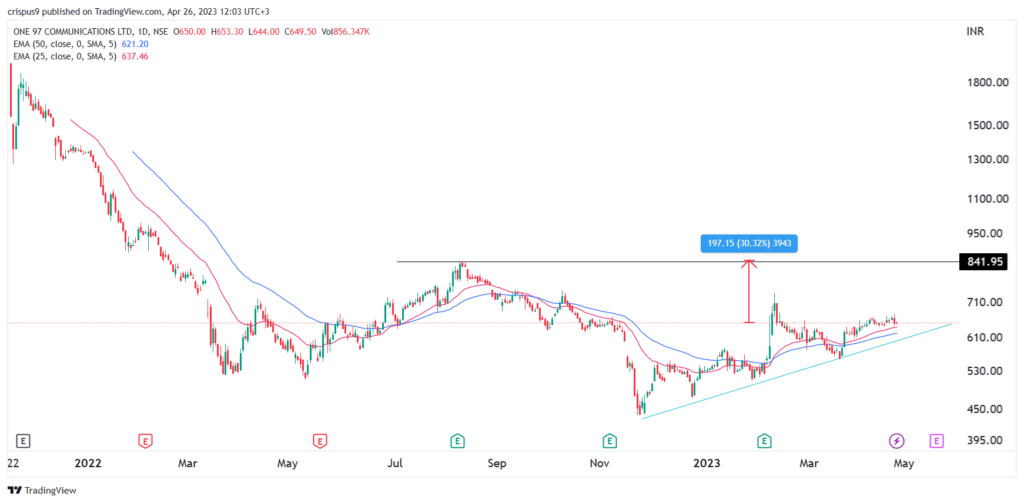Click the EMA (50, close, 0, SMA, 5) legend
The height and width of the screenshot is (503, 1024).
point(64,44)
